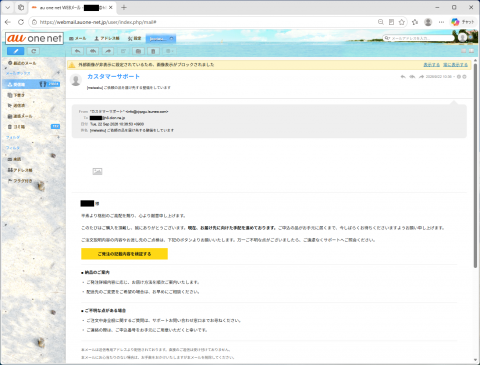Click the browser address bar URL

point(98,22)
